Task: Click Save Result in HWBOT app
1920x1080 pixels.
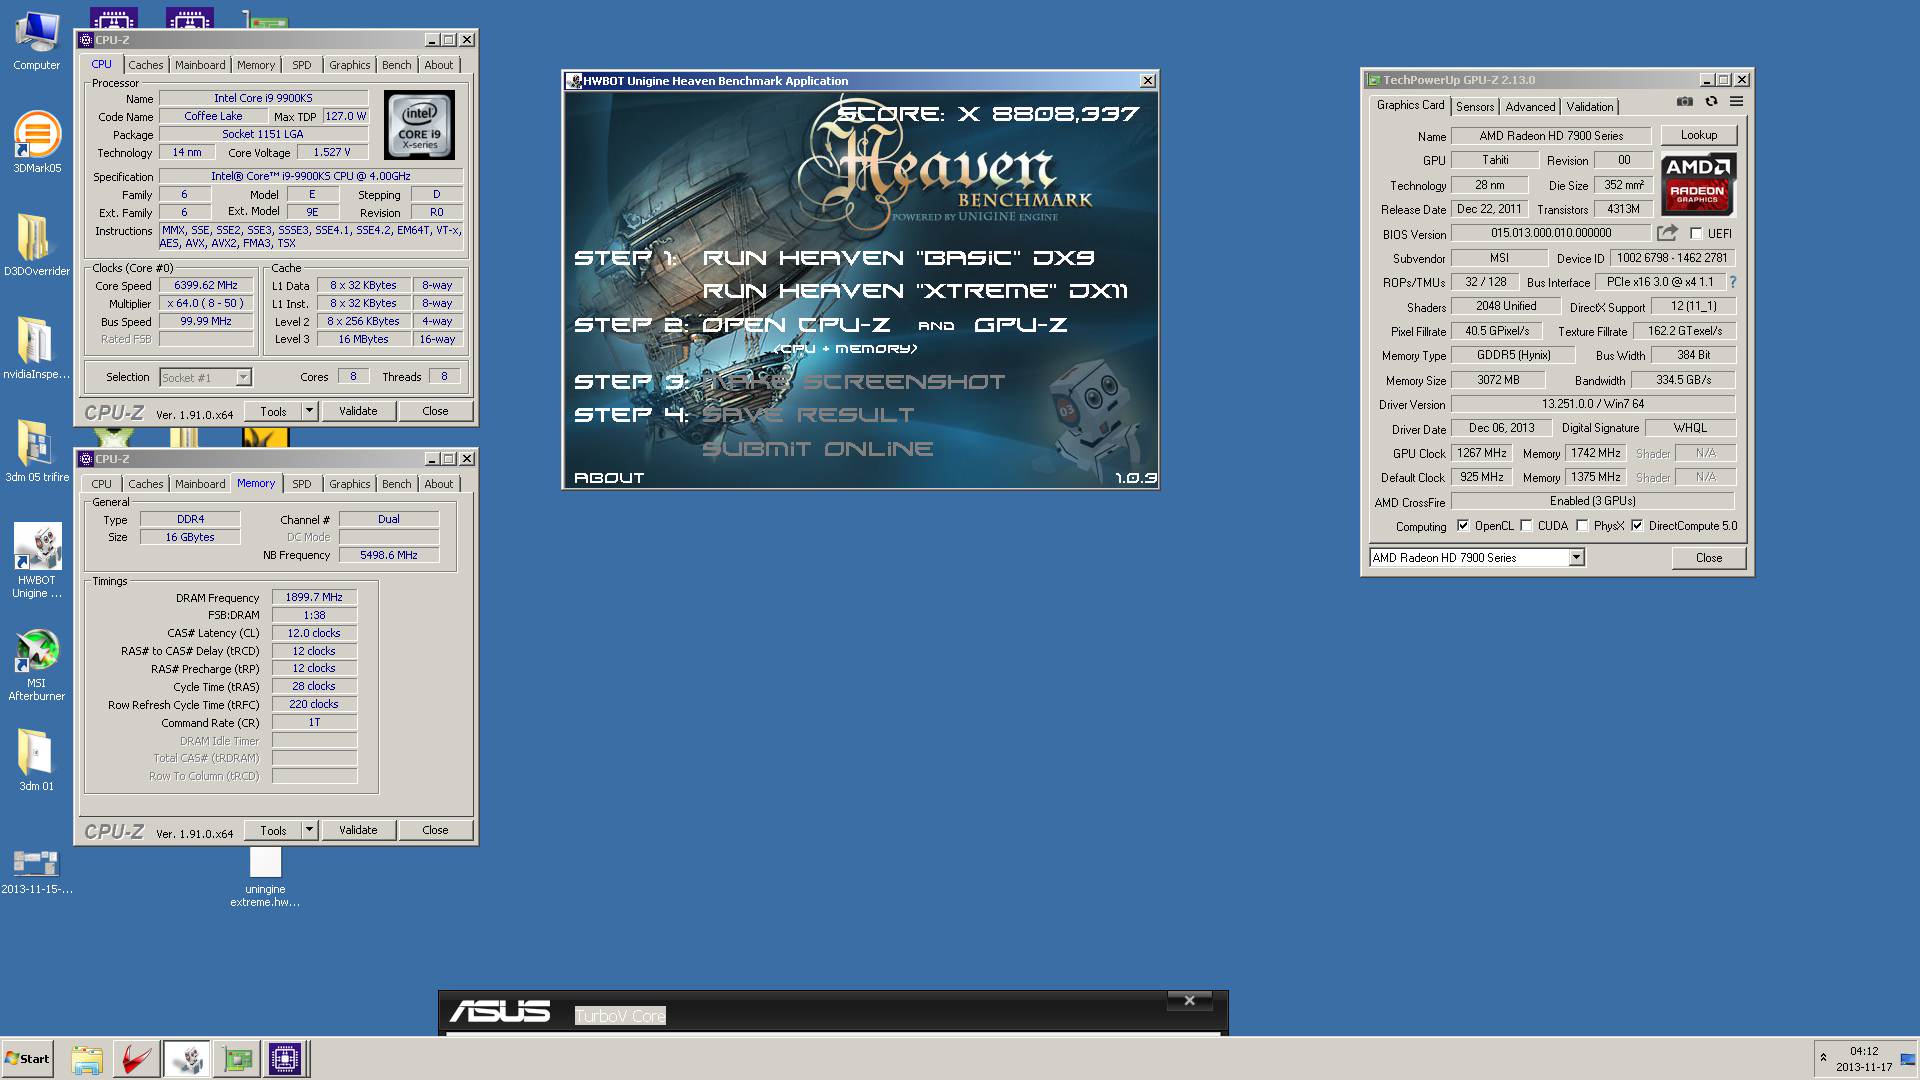Action: click(808, 415)
